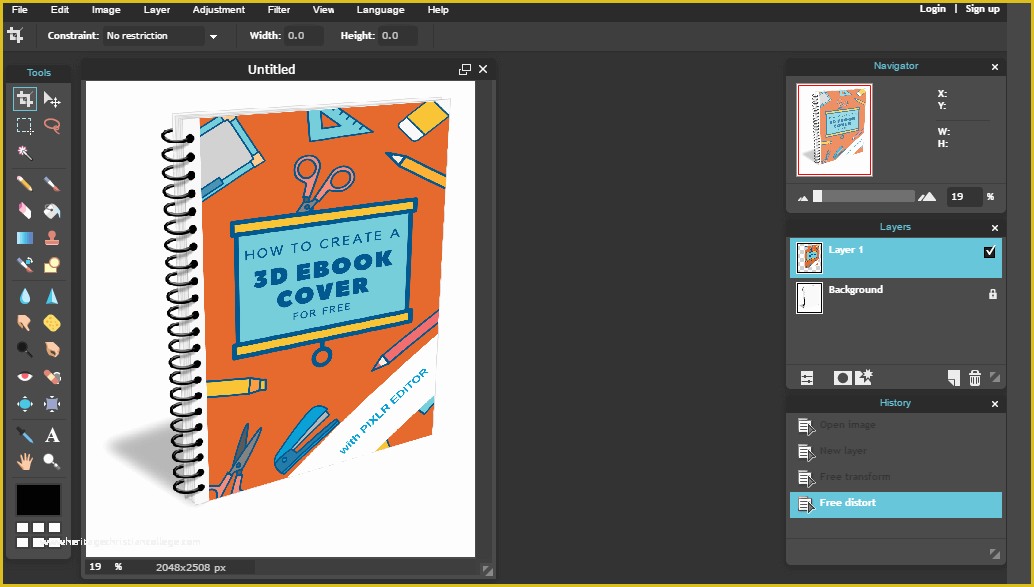
Task: Select the Paint Bucket tool
Action: [x=52, y=210]
